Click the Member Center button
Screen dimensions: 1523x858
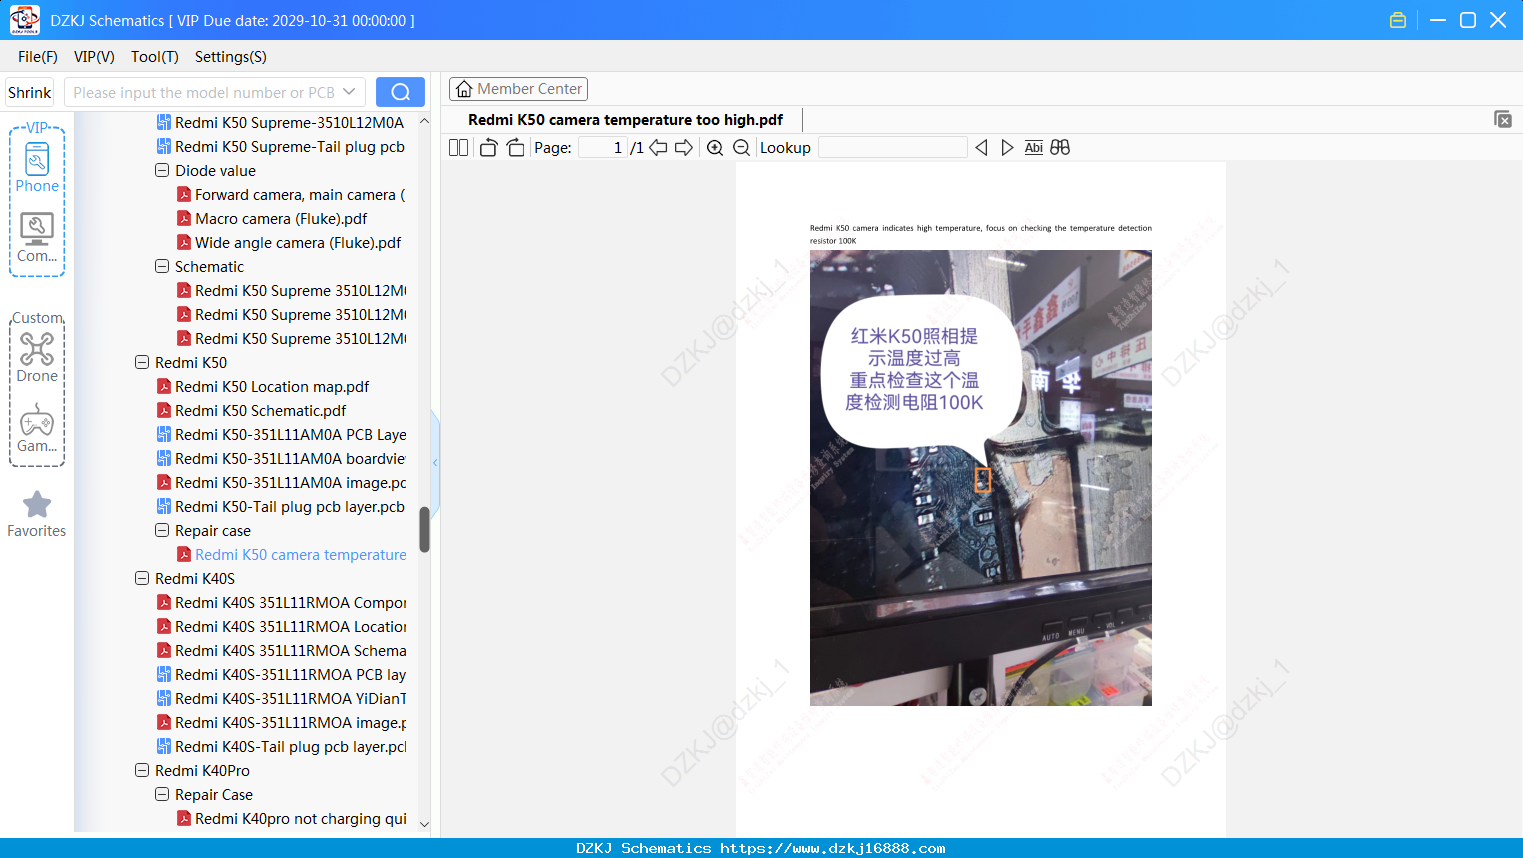(518, 89)
